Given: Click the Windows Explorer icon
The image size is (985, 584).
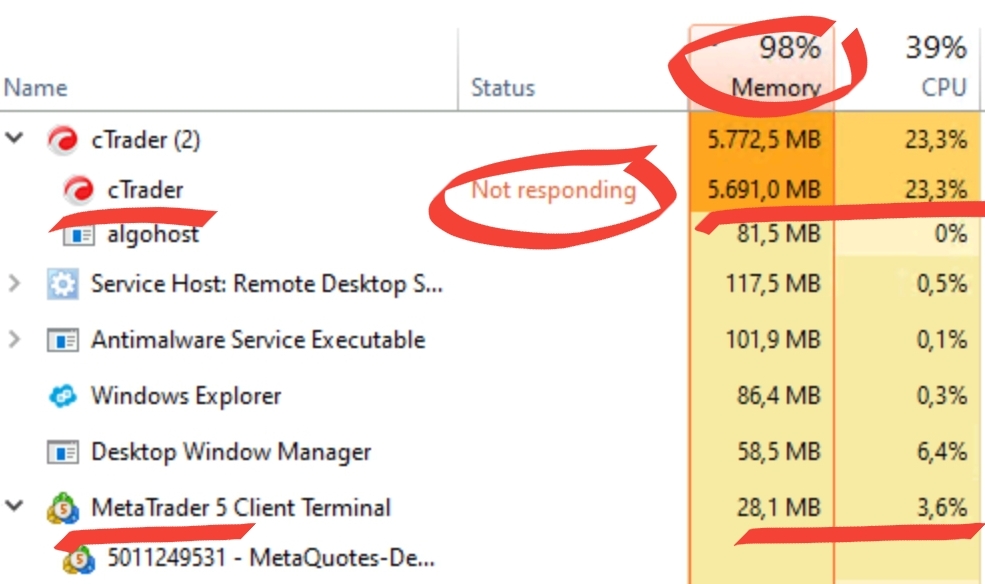Looking at the screenshot, I should pyautogui.click(x=63, y=396).
